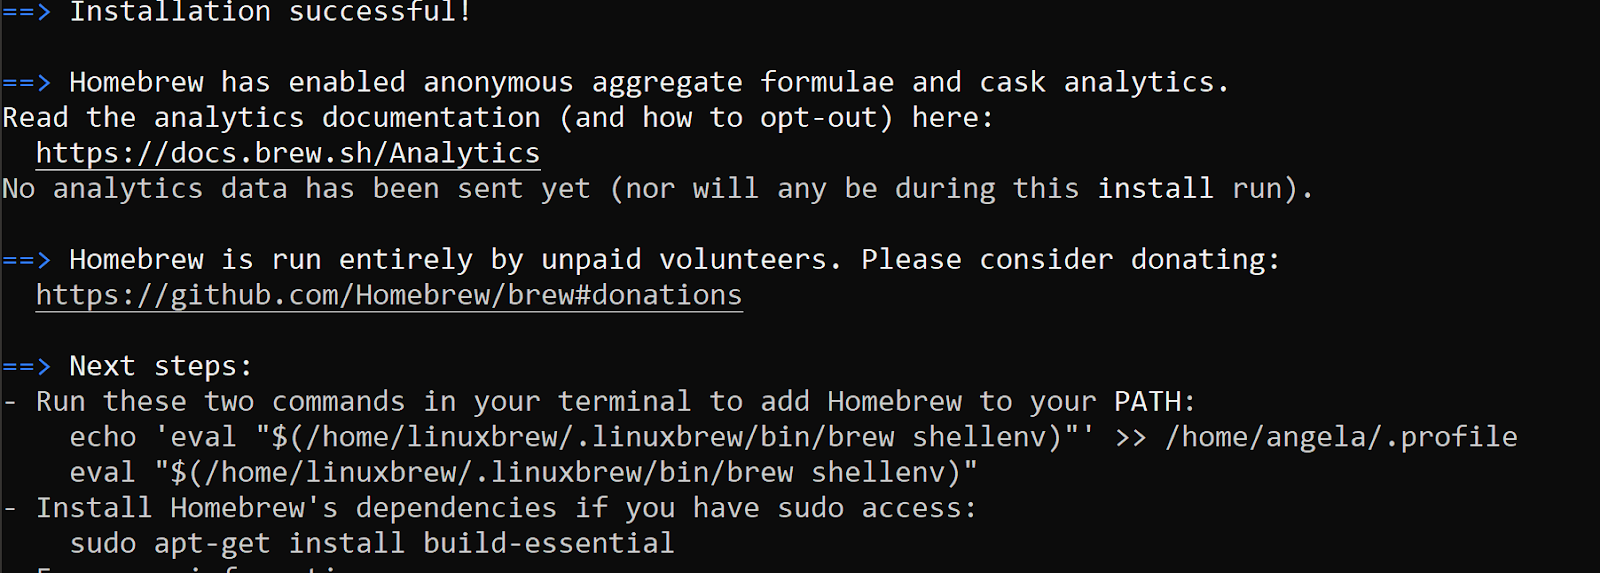Click the 'Next steps:' heading text
Viewport: 1600px width, 573px height.
click(160, 366)
